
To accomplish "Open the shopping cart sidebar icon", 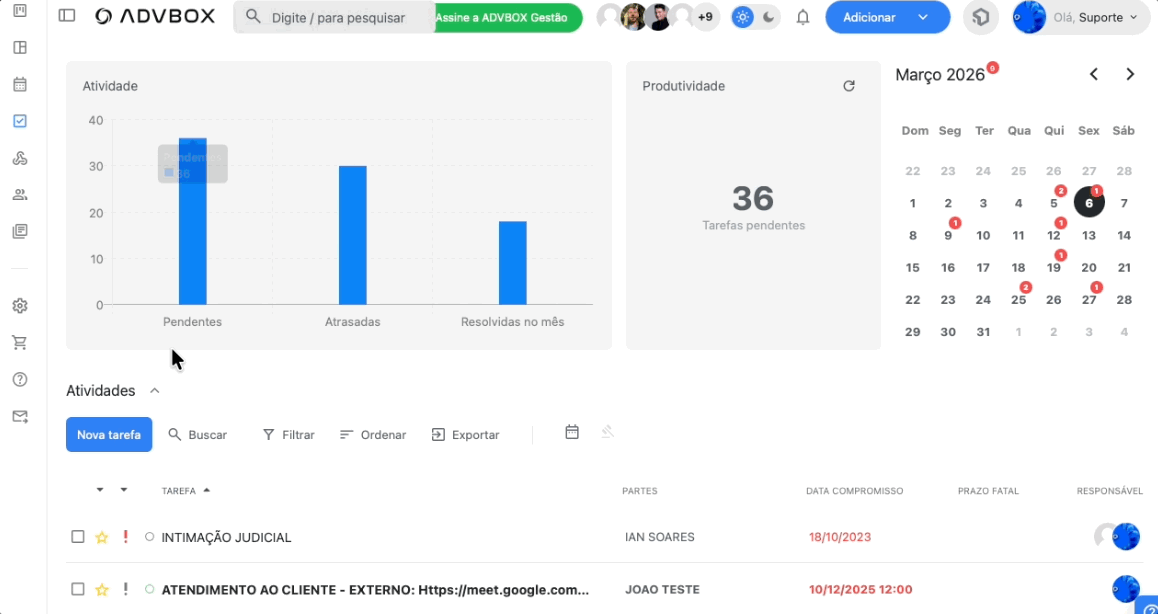I will [x=20, y=343].
